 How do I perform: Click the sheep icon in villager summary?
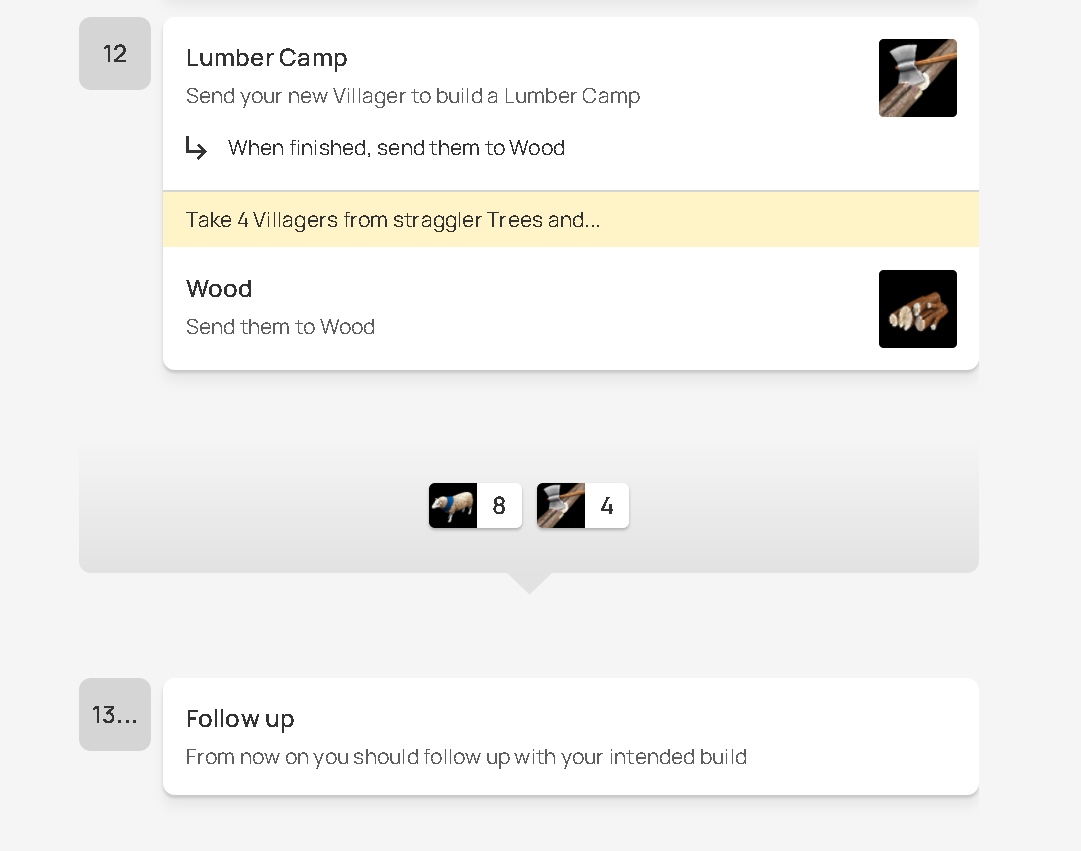pyautogui.click(x=453, y=506)
